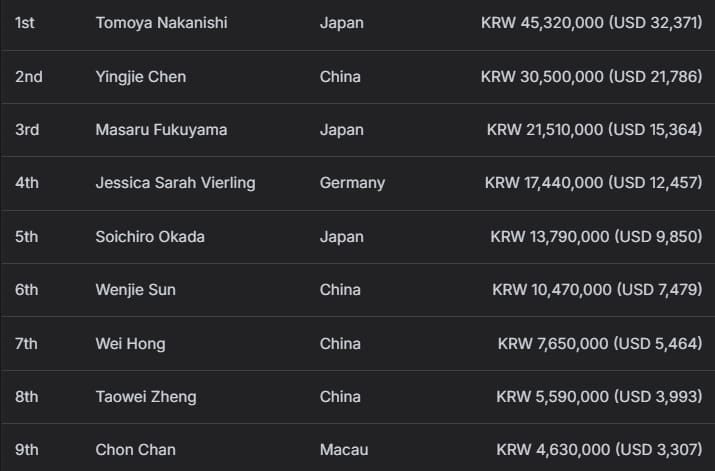Screen dimensions: 715x471
Task: Click Jessica Sarah Vierling name
Action: tap(175, 183)
